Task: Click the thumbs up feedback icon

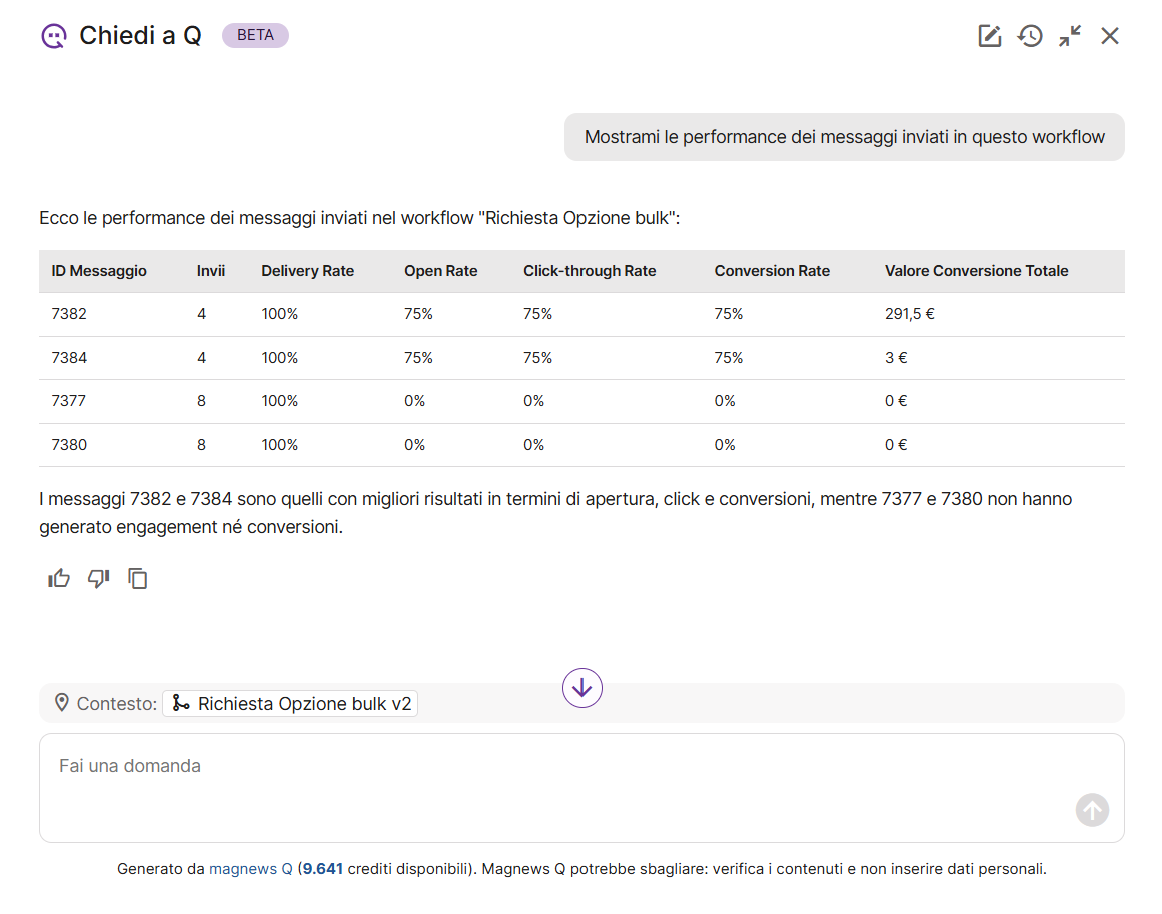Action: (59, 578)
